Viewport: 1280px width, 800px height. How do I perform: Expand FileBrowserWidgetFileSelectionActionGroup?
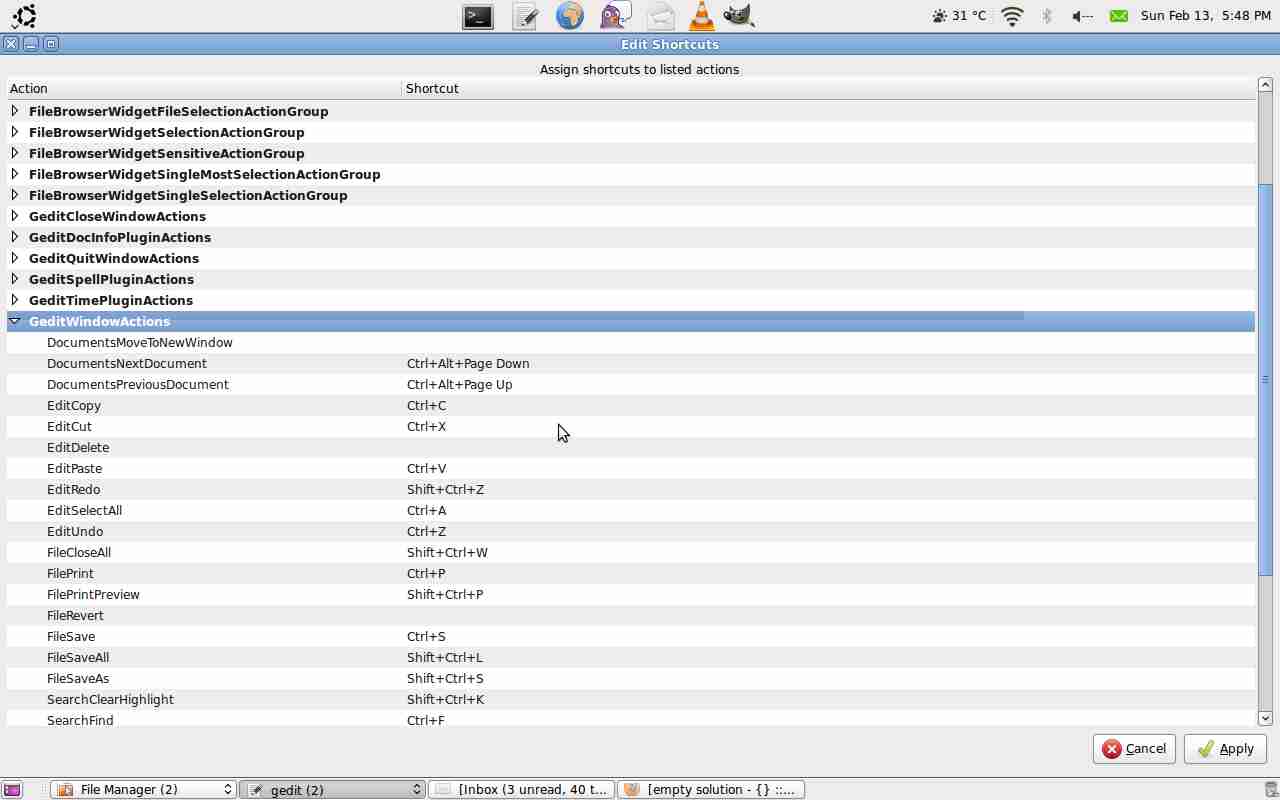pyautogui.click(x=15, y=111)
